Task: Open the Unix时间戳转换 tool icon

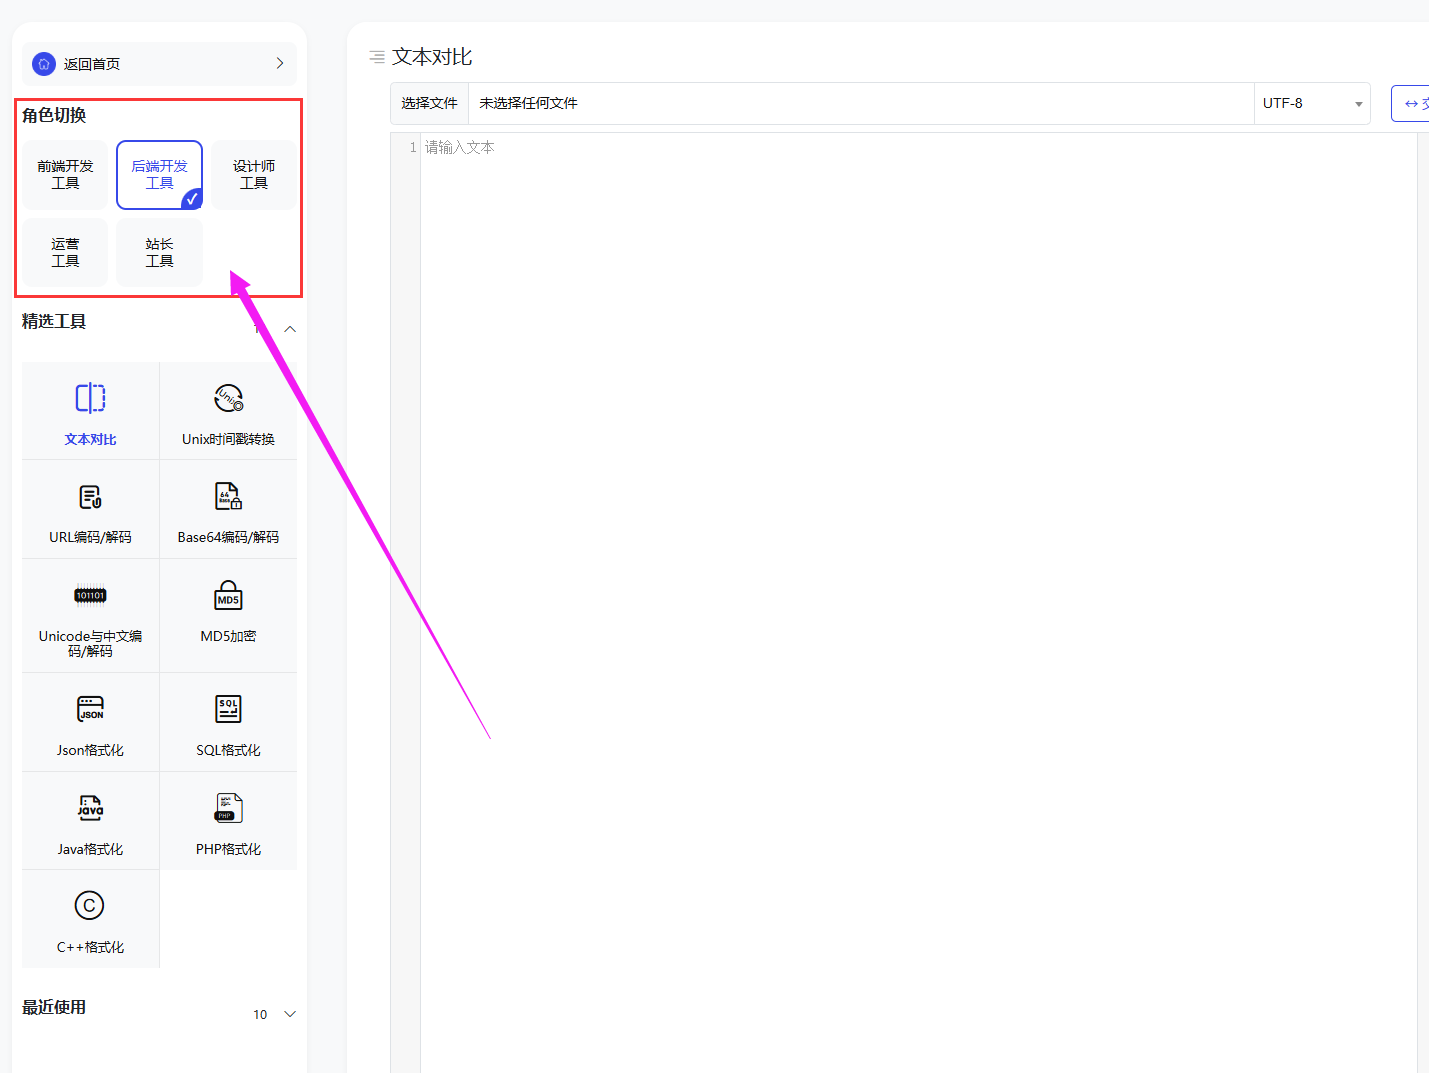Action: click(x=228, y=398)
